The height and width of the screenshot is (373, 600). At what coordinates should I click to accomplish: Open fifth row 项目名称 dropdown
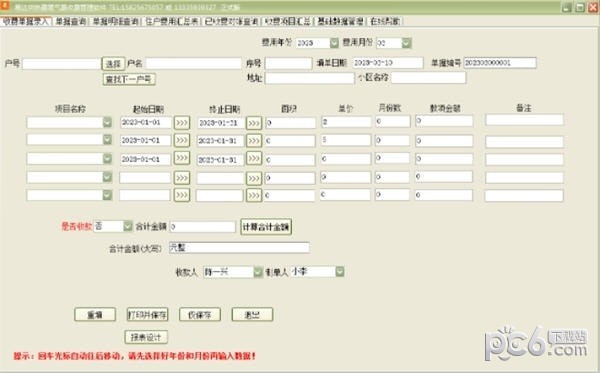[x=108, y=195]
